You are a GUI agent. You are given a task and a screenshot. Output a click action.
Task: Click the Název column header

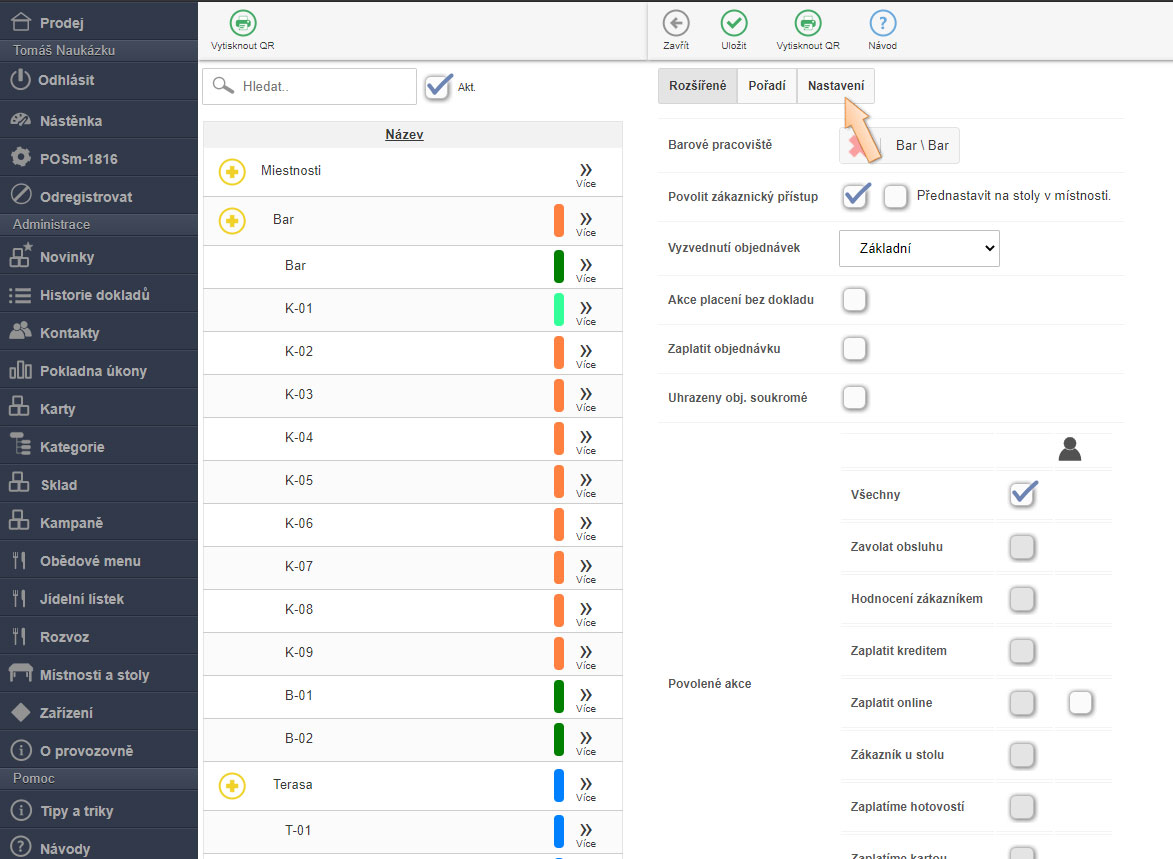pyautogui.click(x=404, y=134)
